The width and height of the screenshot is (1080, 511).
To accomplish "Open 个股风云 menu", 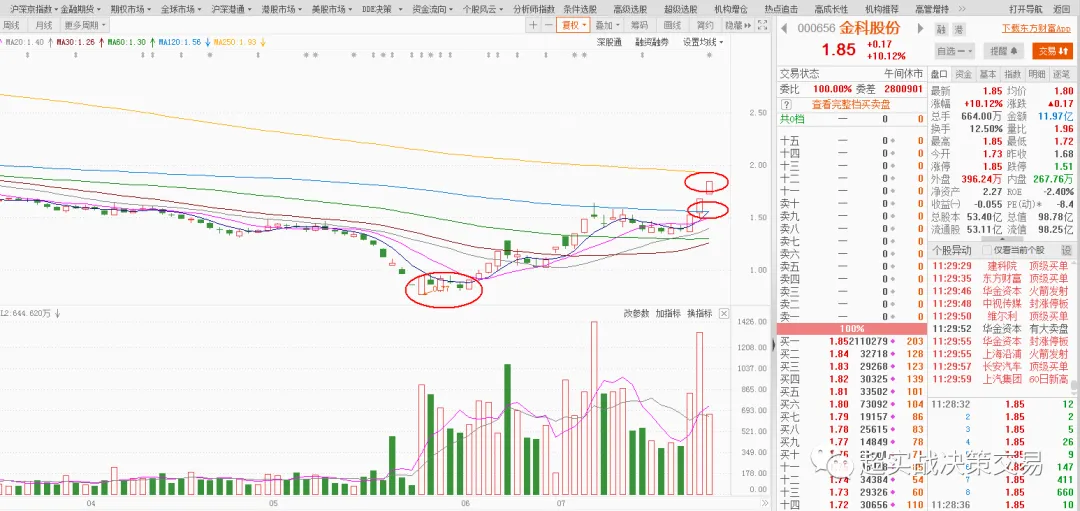I will pyautogui.click(x=483, y=9).
